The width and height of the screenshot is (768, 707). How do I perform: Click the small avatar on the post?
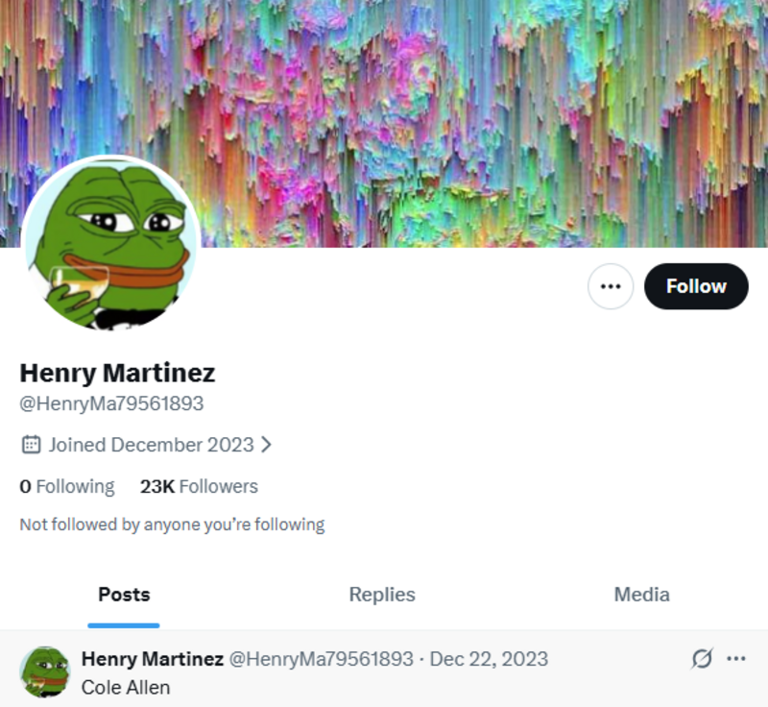coord(45,671)
